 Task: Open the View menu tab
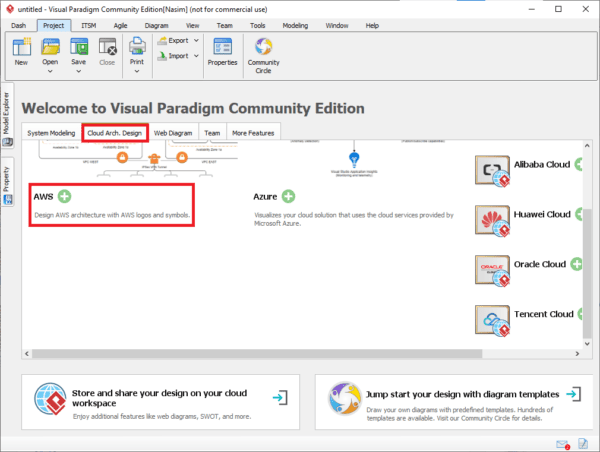pyautogui.click(x=192, y=26)
